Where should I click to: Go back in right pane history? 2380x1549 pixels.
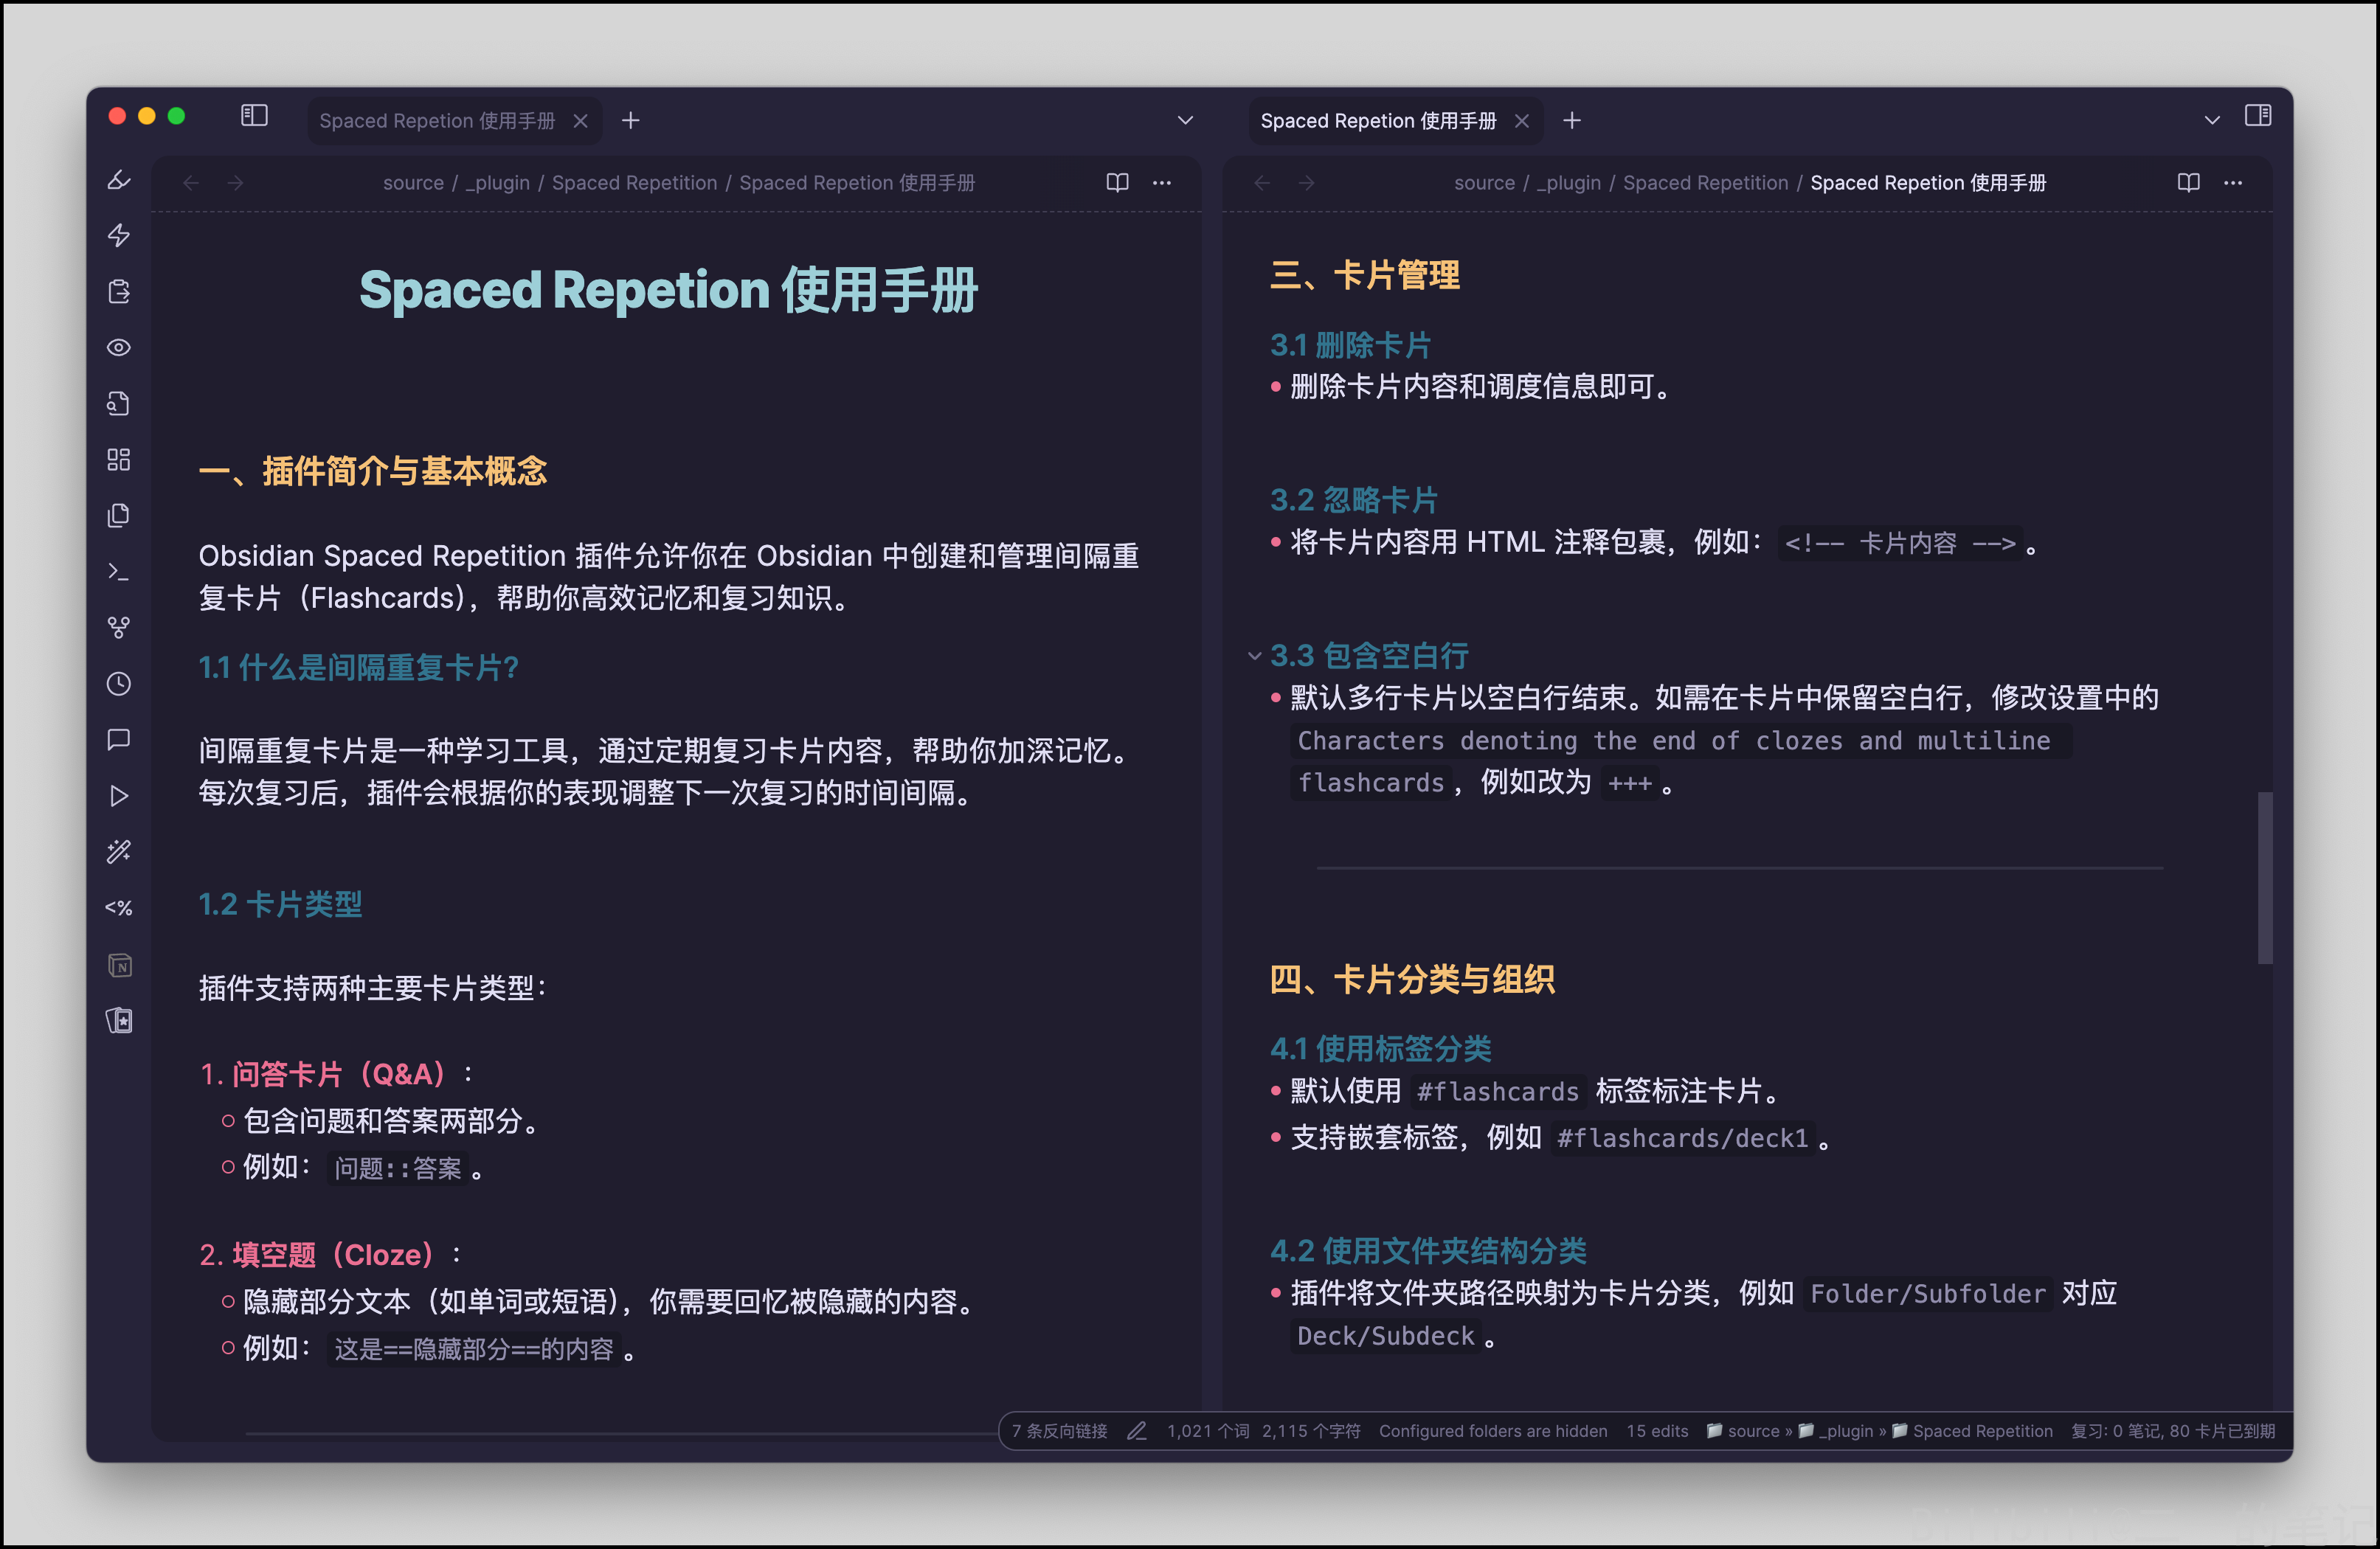(x=1263, y=182)
